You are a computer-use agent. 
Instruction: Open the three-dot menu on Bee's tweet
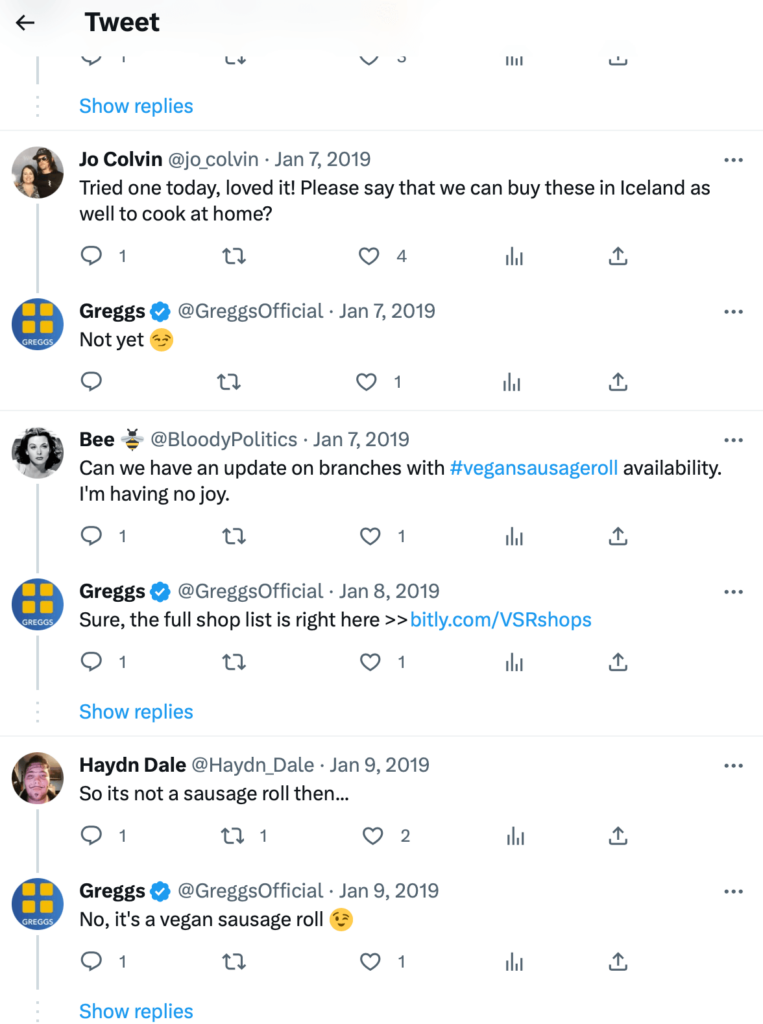click(733, 439)
